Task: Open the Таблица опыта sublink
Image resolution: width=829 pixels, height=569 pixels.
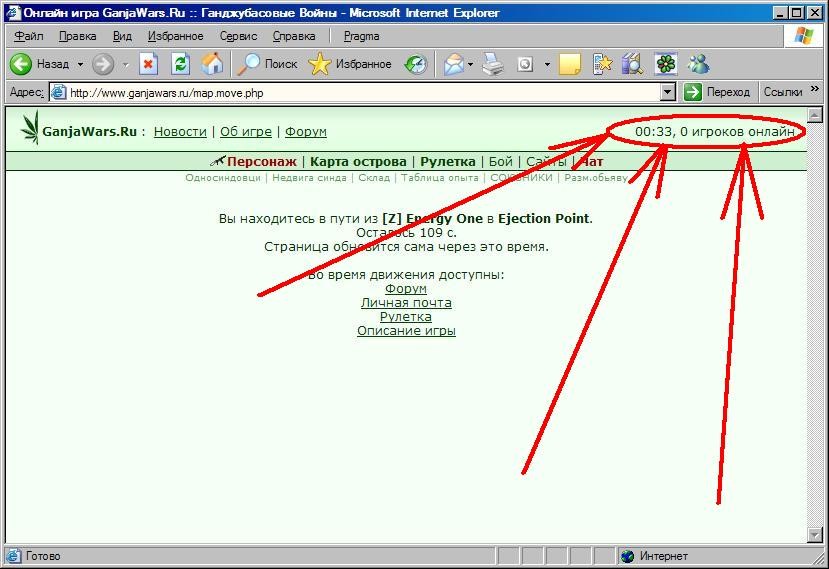Action: (x=440, y=178)
